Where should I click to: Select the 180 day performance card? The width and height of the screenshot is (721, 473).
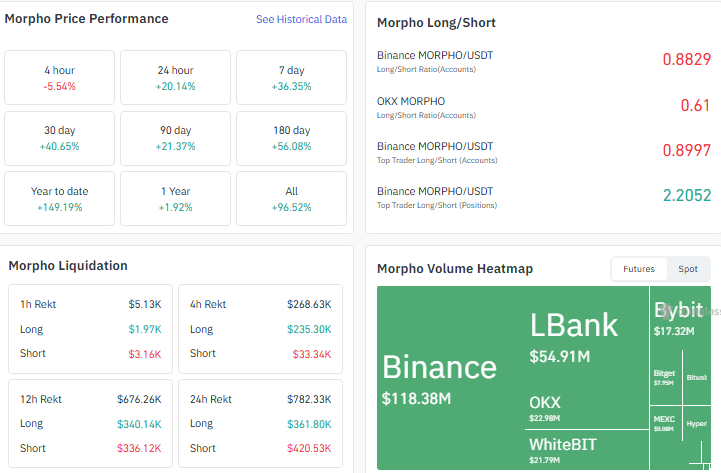coord(292,138)
